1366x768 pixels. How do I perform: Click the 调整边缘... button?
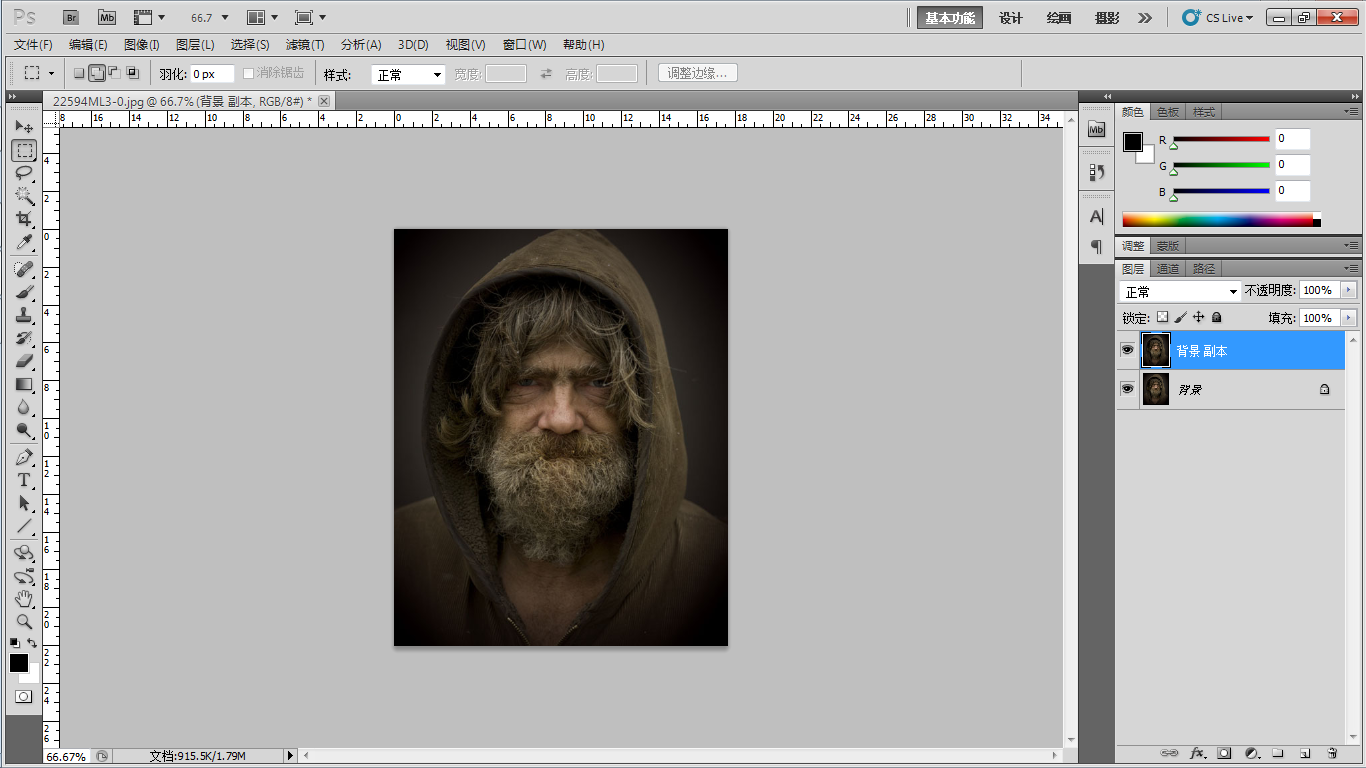click(x=698, y=73)
